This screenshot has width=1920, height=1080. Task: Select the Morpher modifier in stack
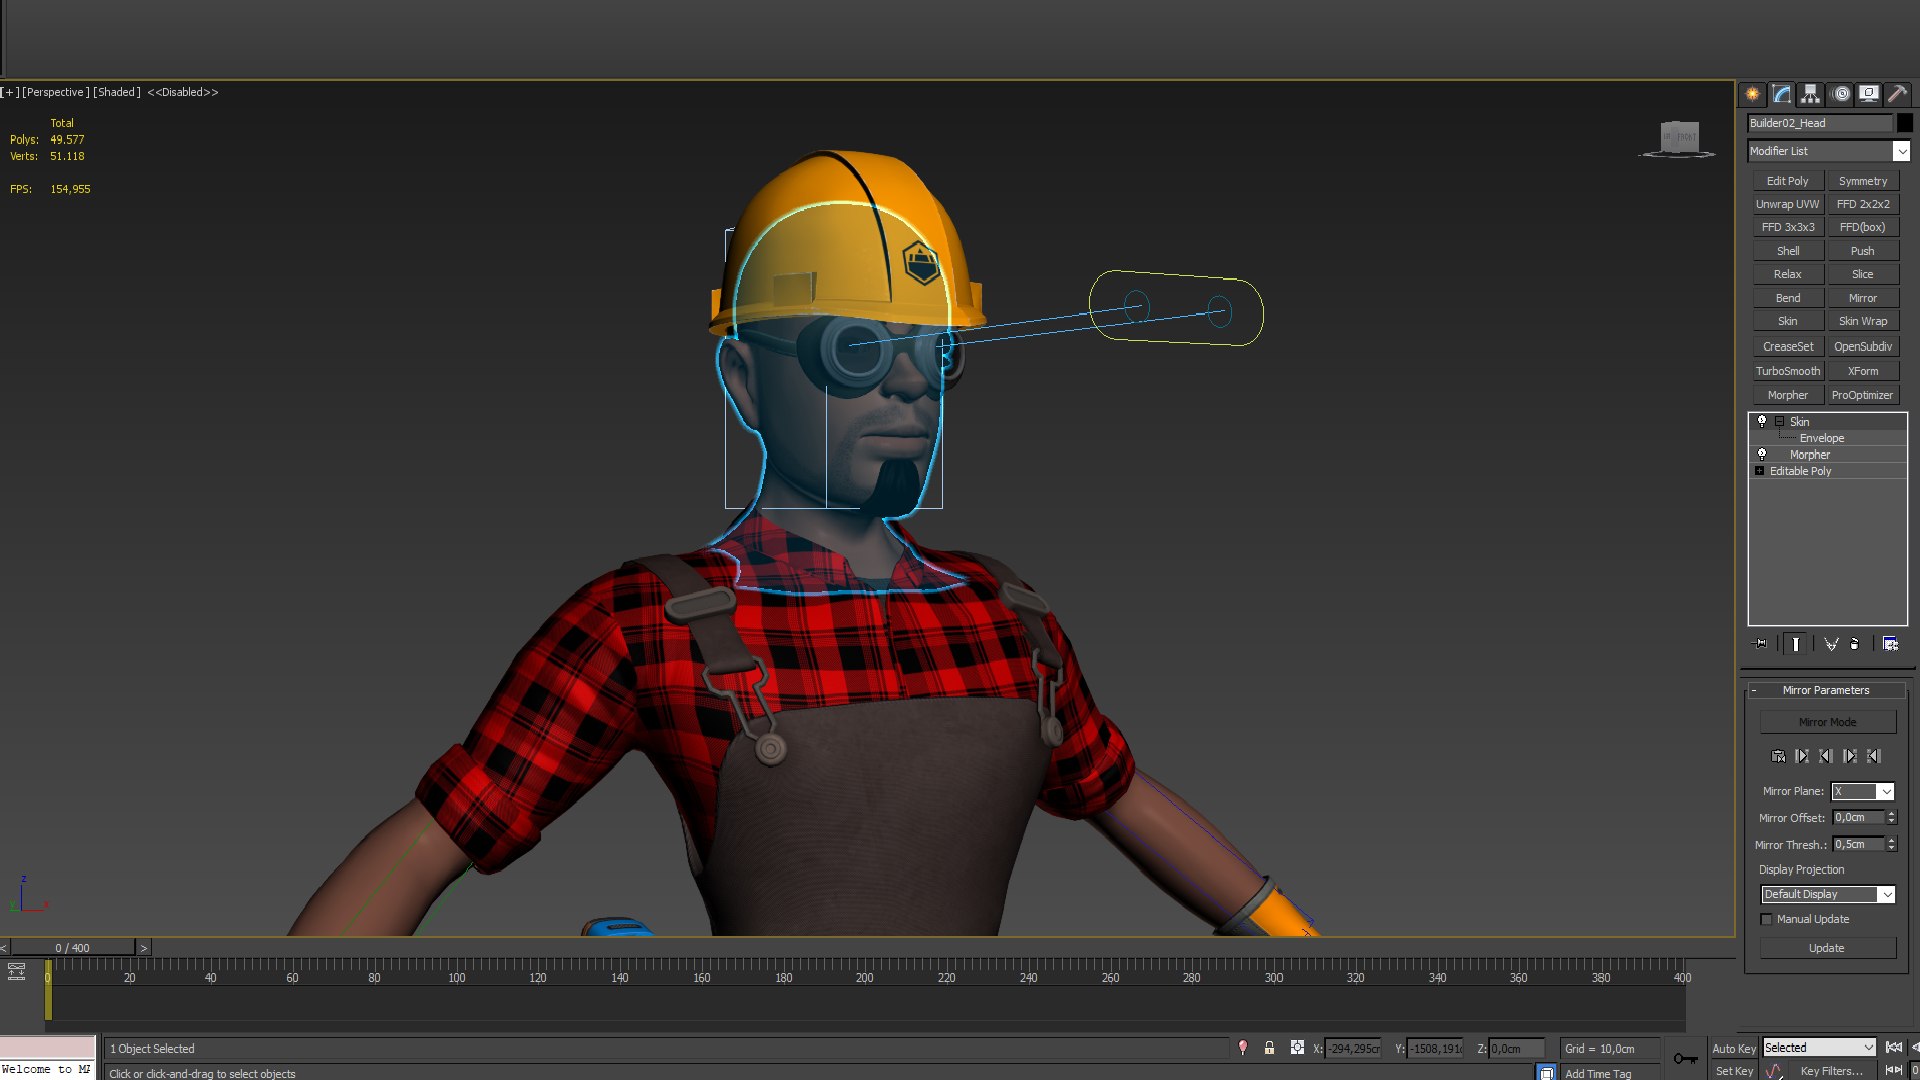pos(1809,454)
